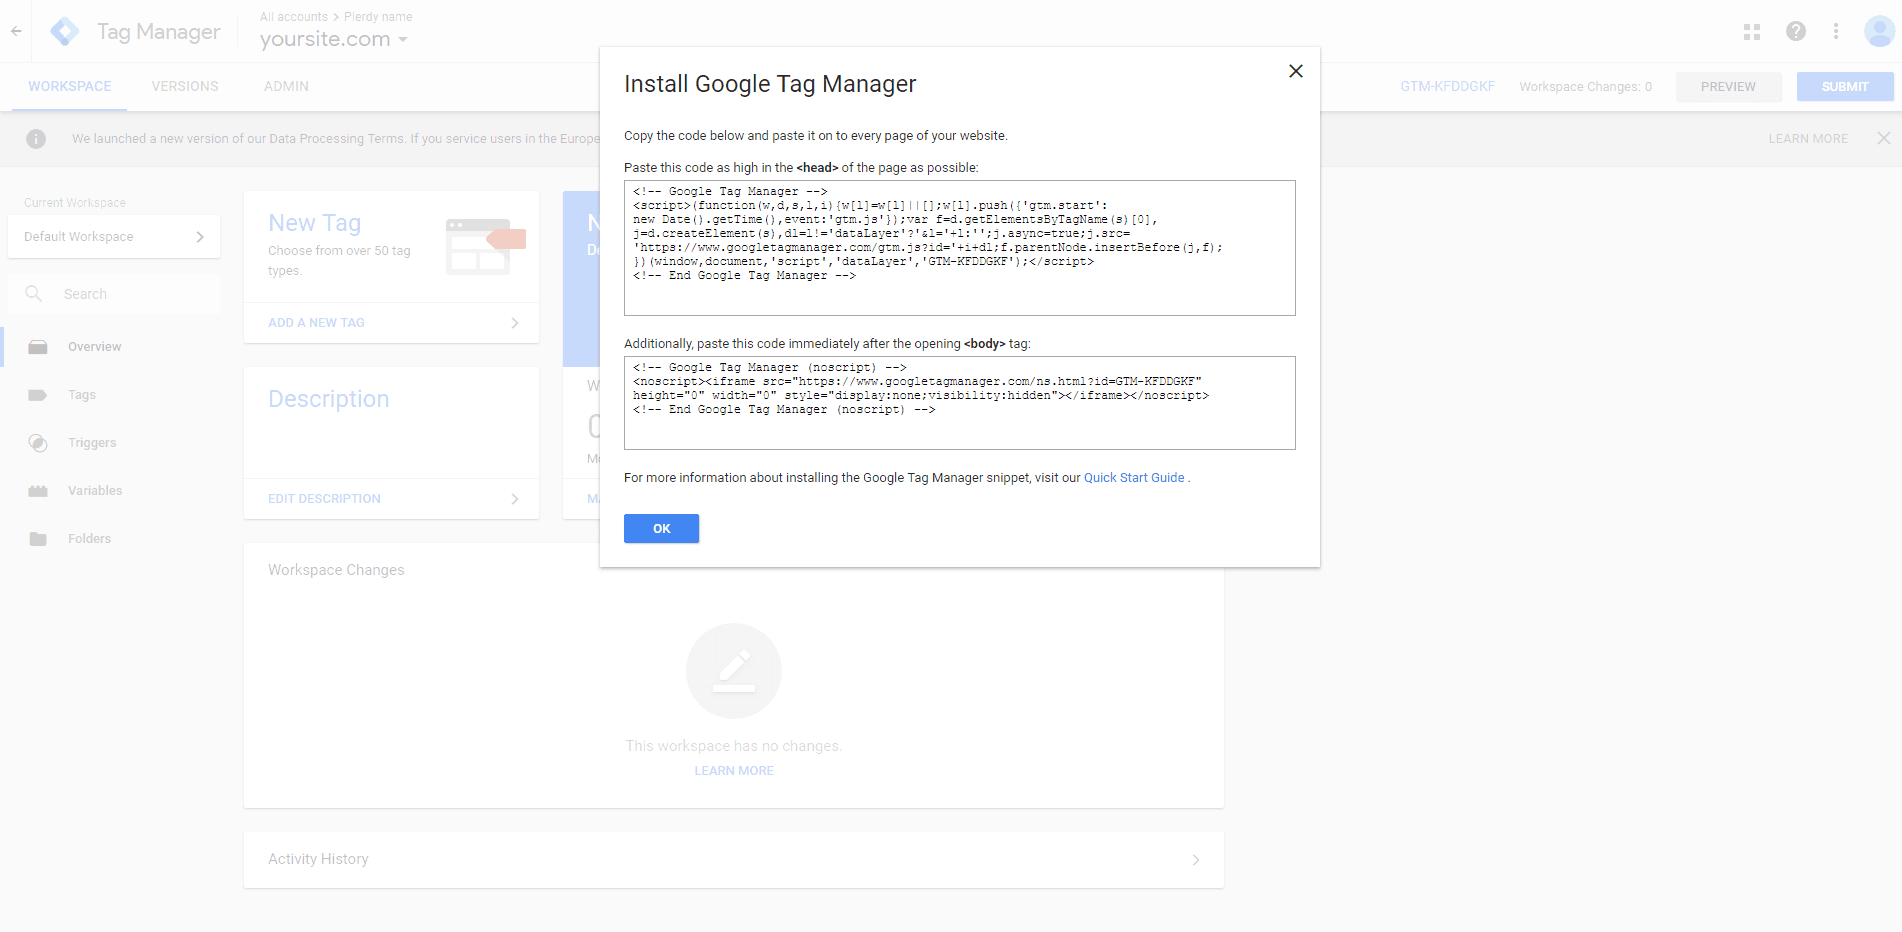Switch to the Versions tab

[x=185, y=87]
